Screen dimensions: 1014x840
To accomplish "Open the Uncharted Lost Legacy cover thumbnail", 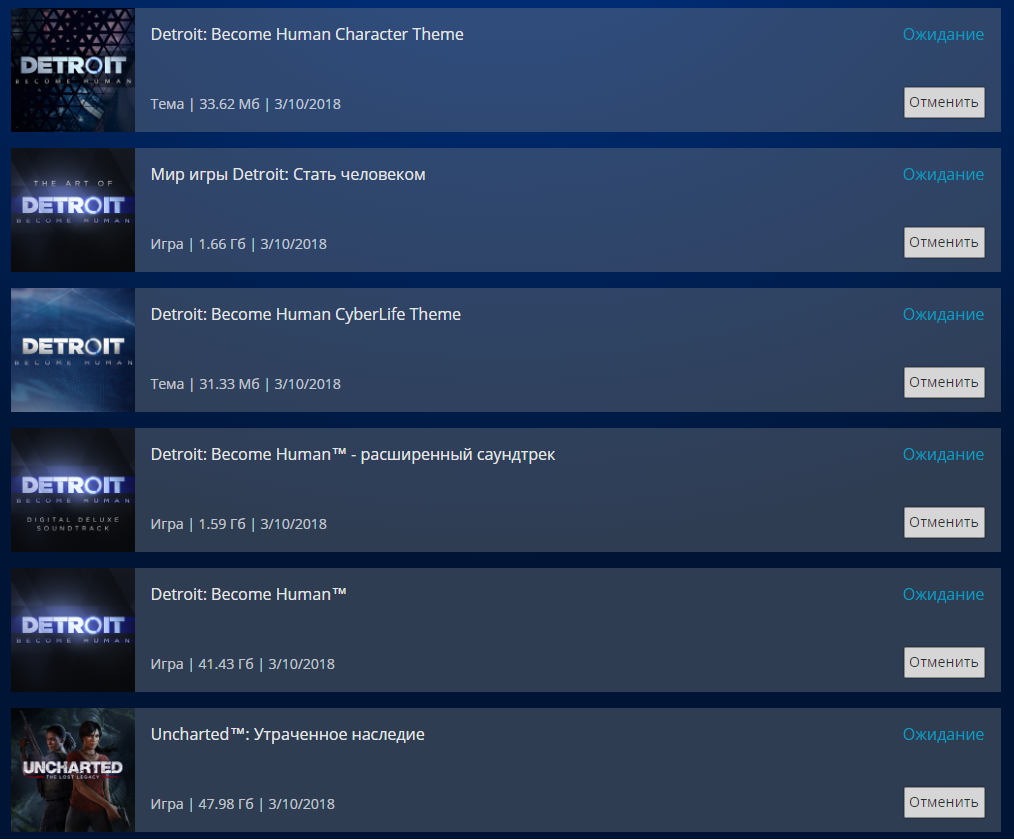I will [x=73, y=770].
